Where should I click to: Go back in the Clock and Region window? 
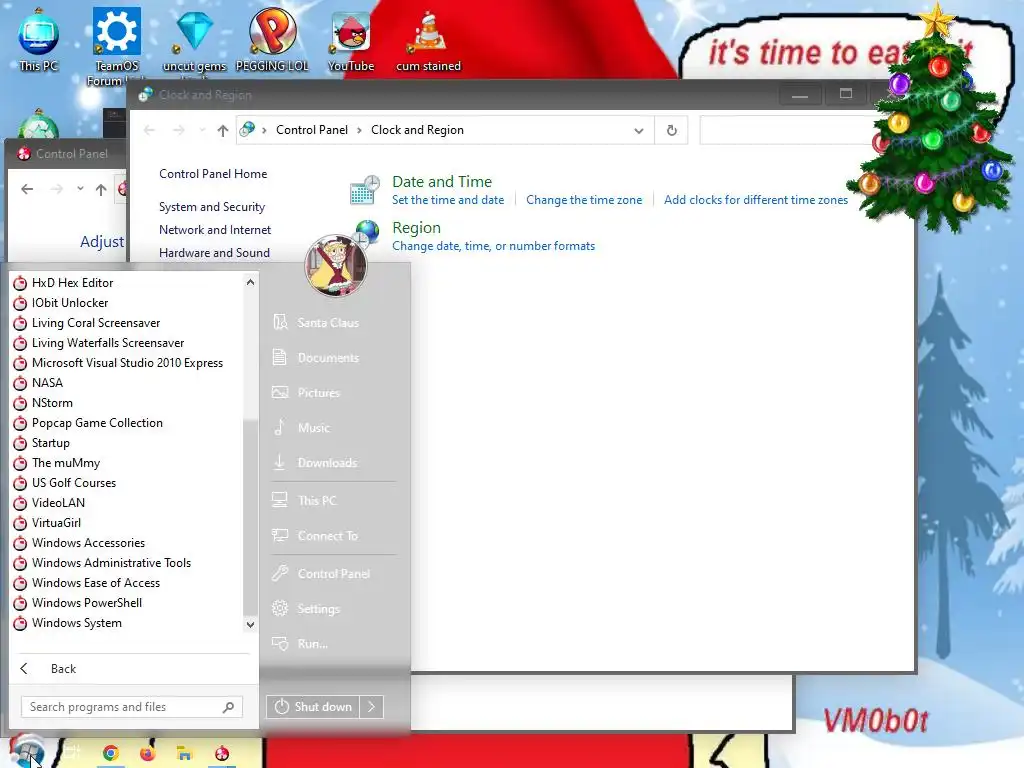(149, 130)
